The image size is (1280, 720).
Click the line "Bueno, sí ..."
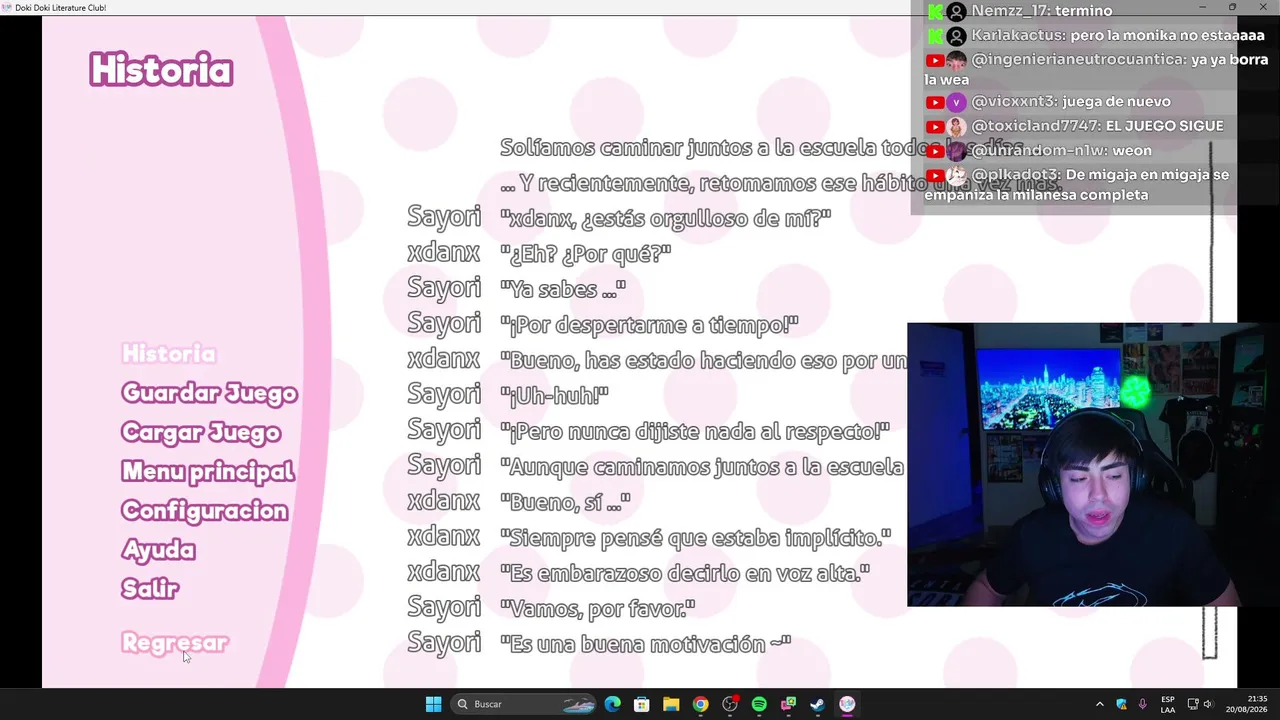pos(565,503)
